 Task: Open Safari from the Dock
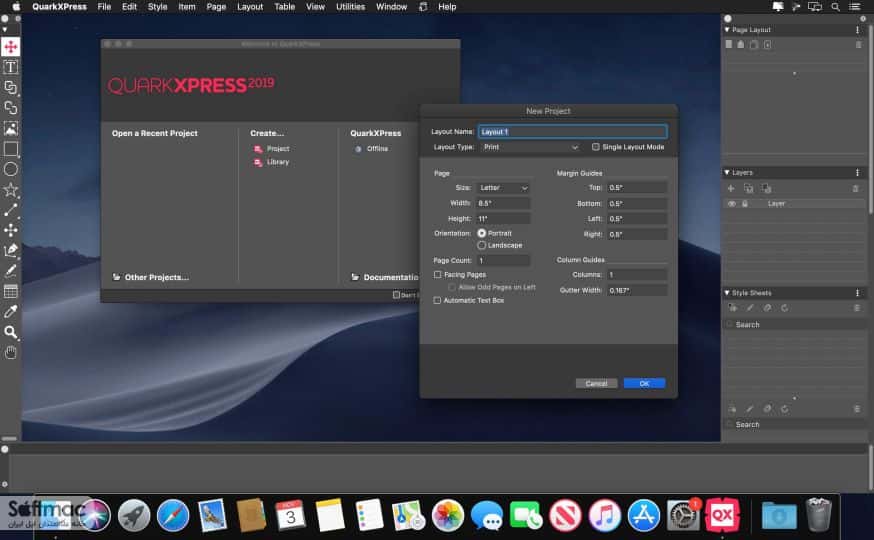pyautogui.click(x=173, y=515)
